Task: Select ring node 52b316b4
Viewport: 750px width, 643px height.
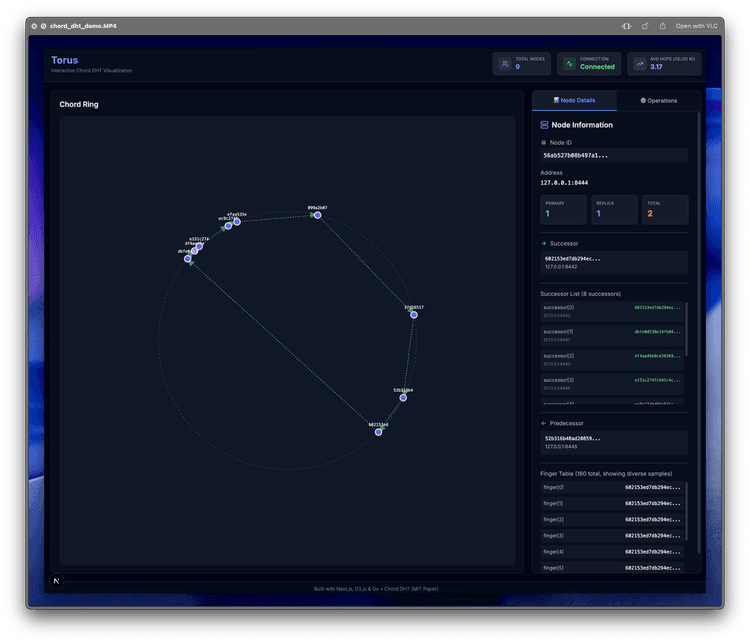Action: [x=403, y=397]
